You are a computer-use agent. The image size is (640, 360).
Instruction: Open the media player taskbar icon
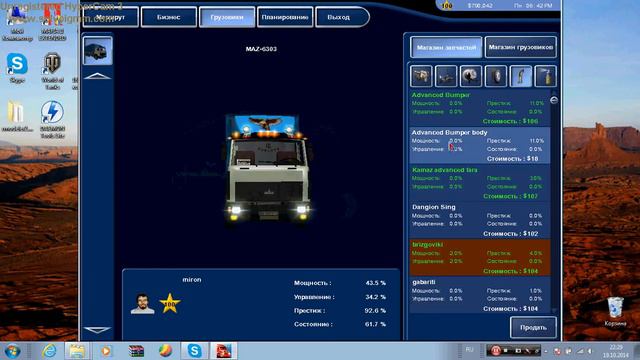(106, 351)
